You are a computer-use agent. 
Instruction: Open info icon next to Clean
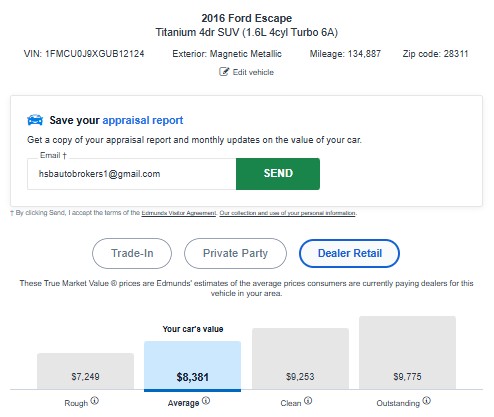tap(308, 401)
